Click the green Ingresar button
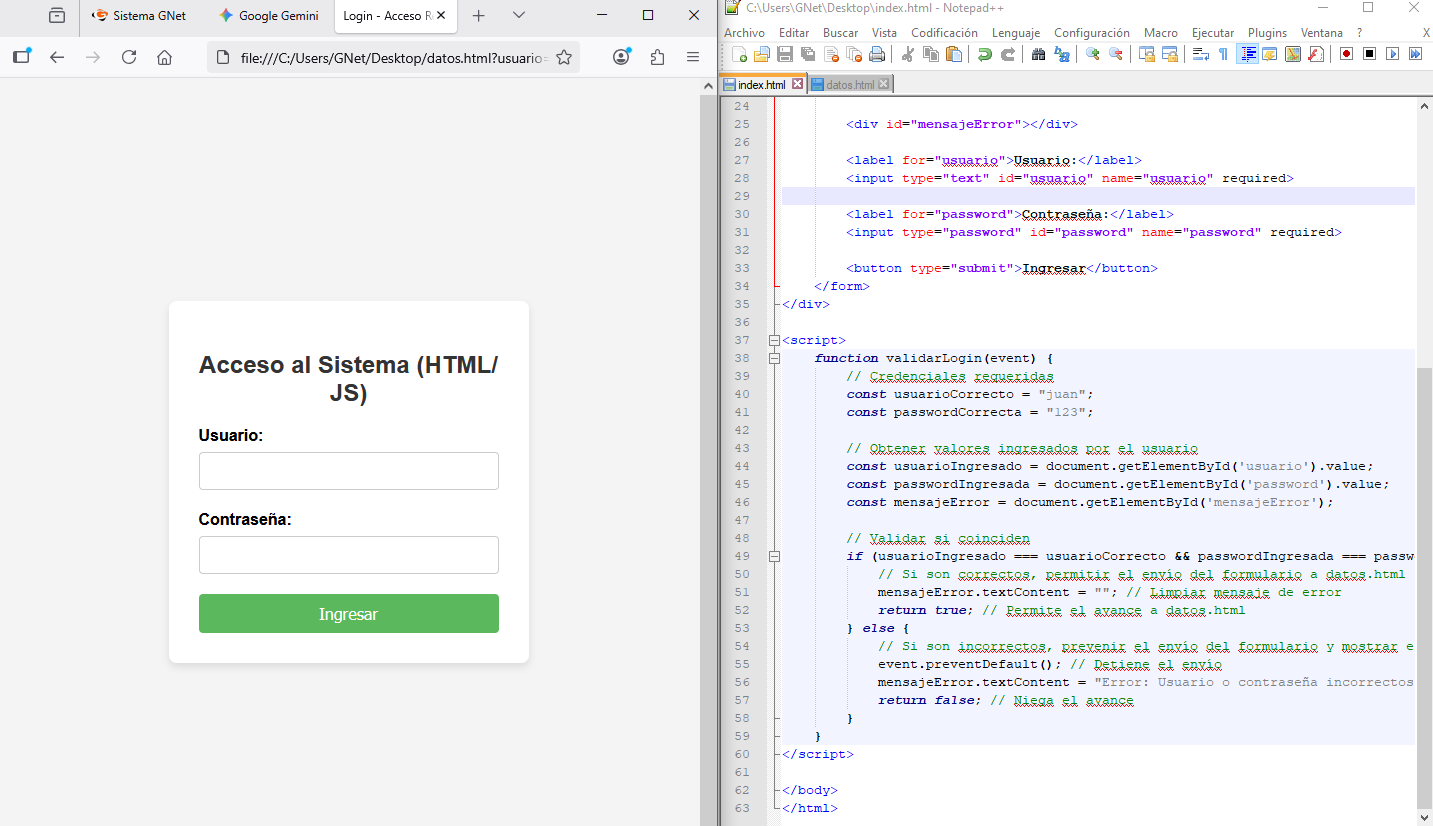 (348, 614)
